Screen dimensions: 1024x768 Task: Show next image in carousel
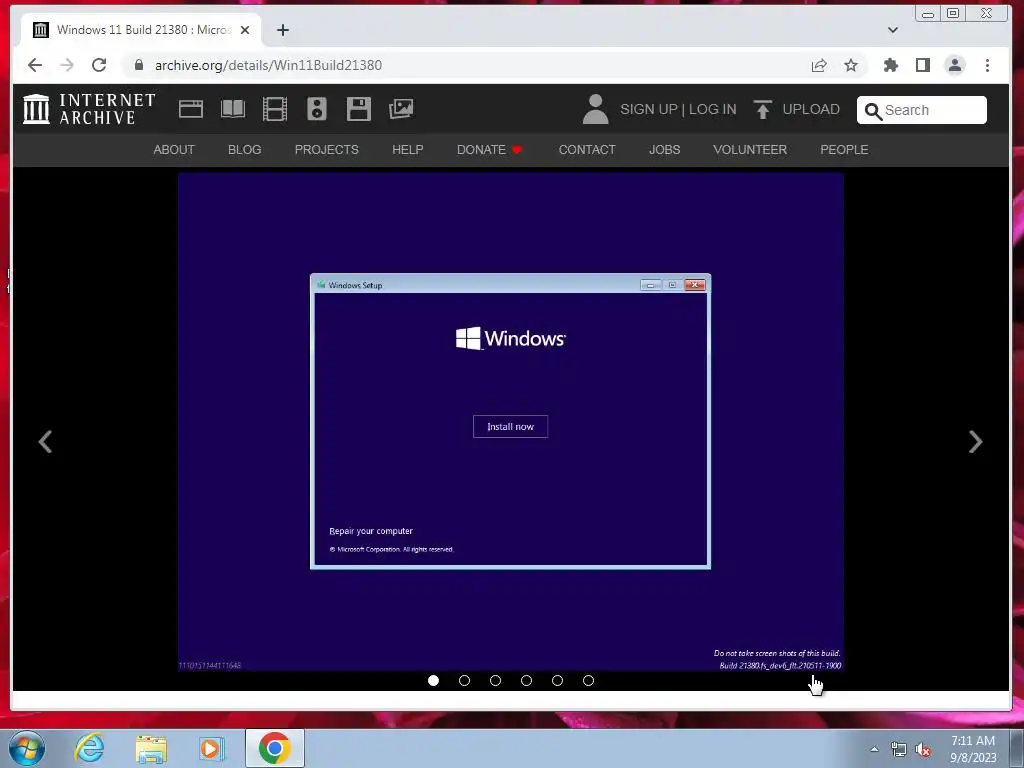click(975, 441)
